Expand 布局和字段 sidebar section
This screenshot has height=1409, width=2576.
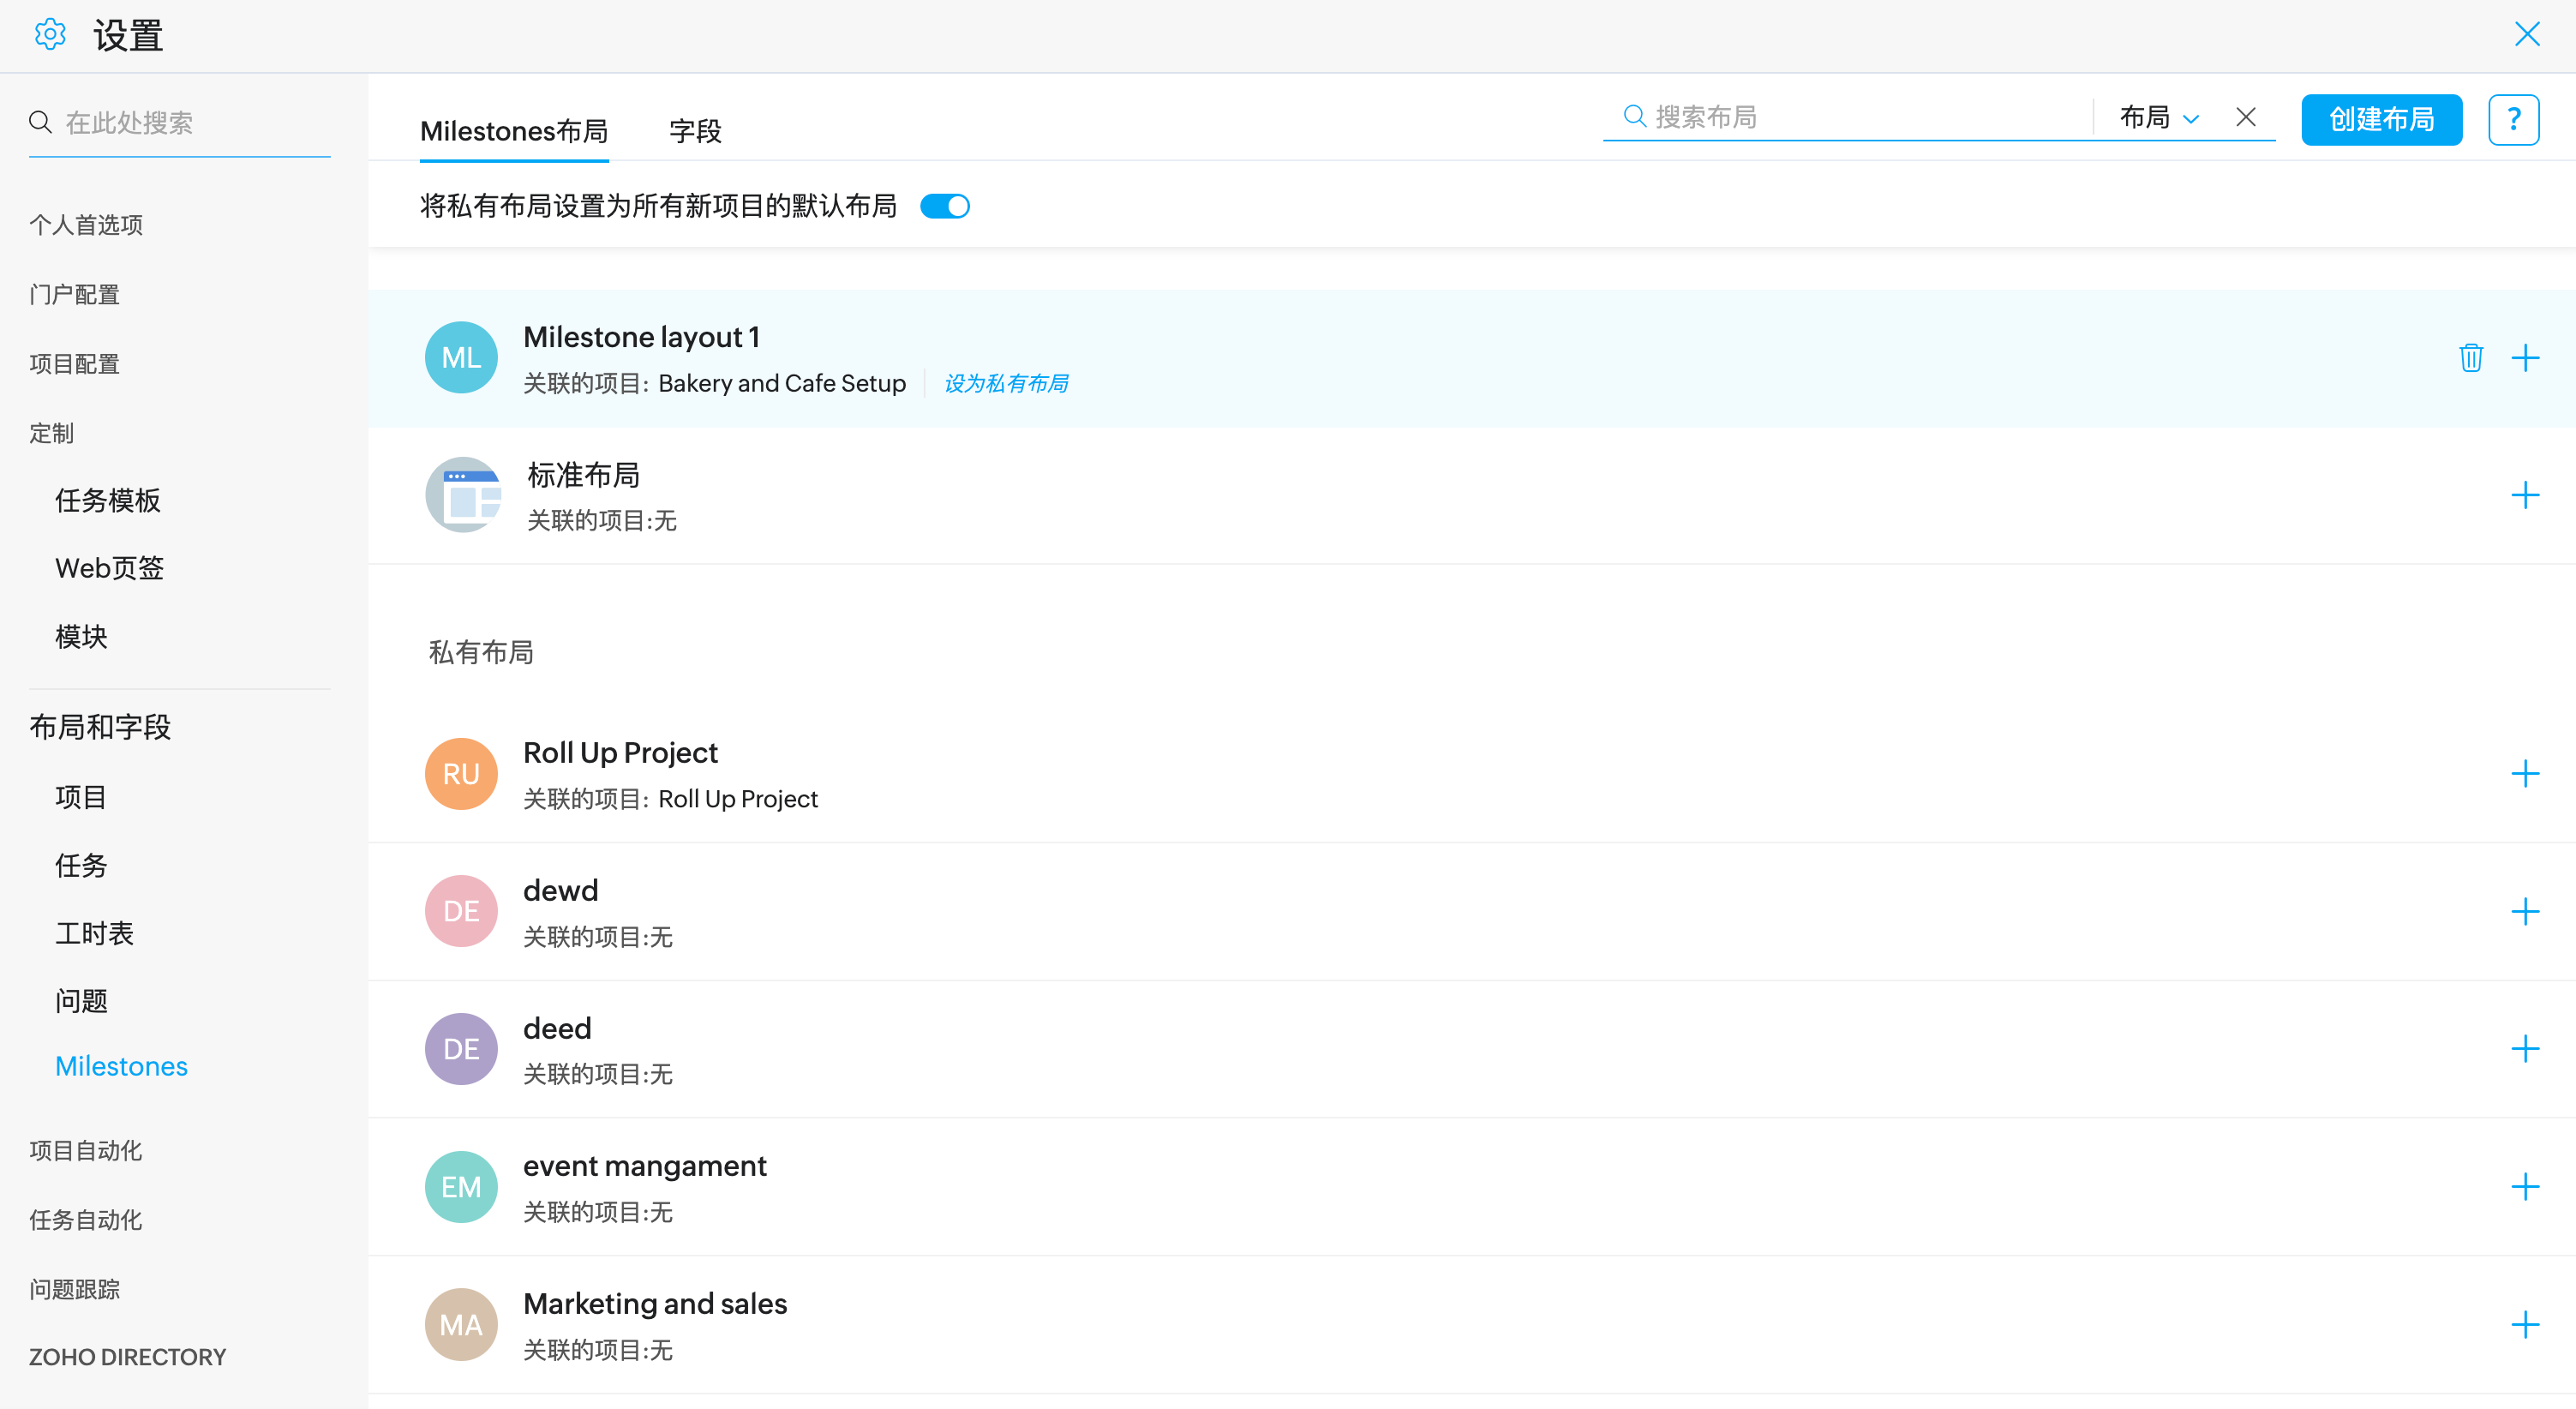100,727
